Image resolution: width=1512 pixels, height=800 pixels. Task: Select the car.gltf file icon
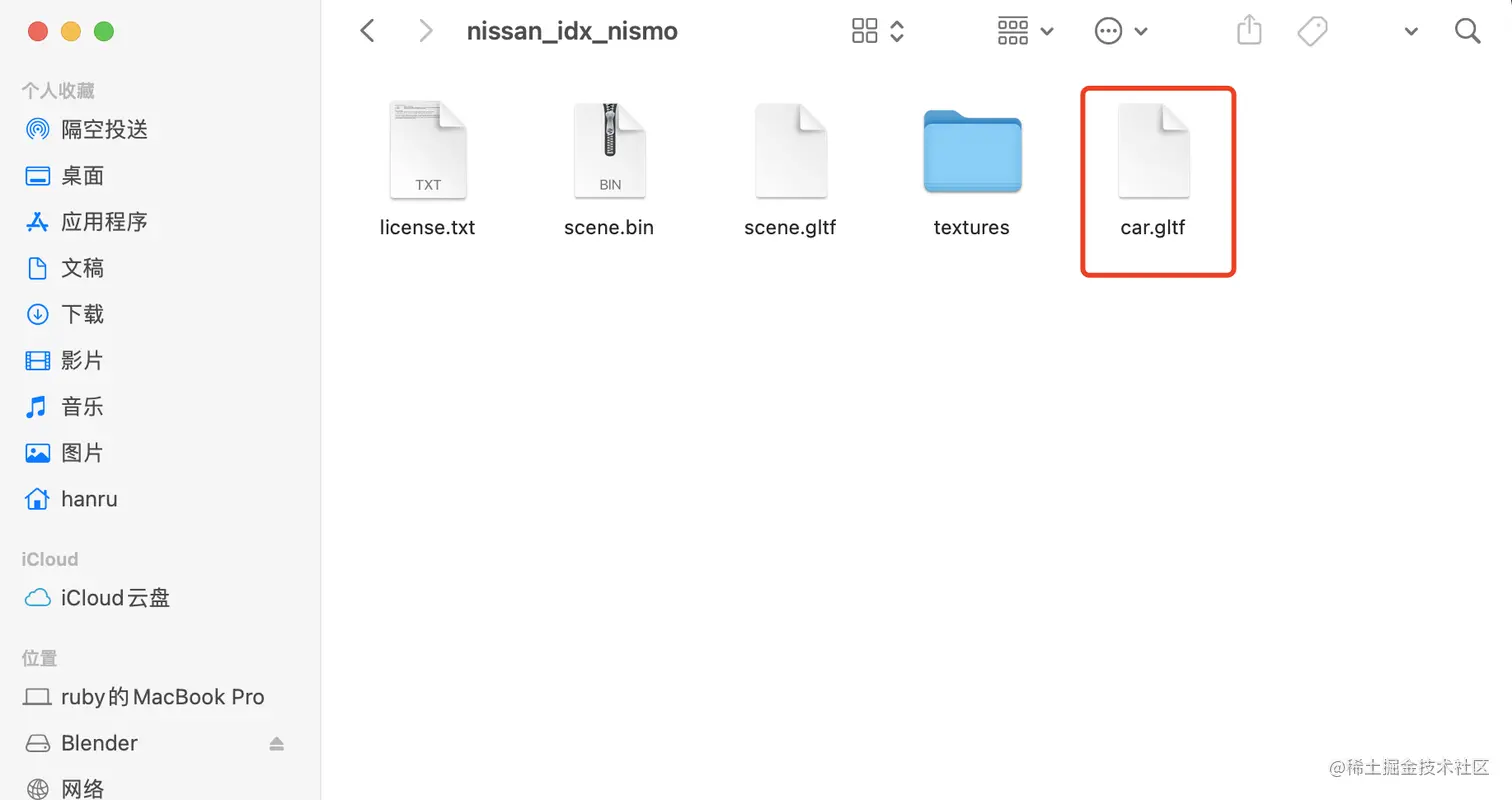click(x=1153, y=150)
